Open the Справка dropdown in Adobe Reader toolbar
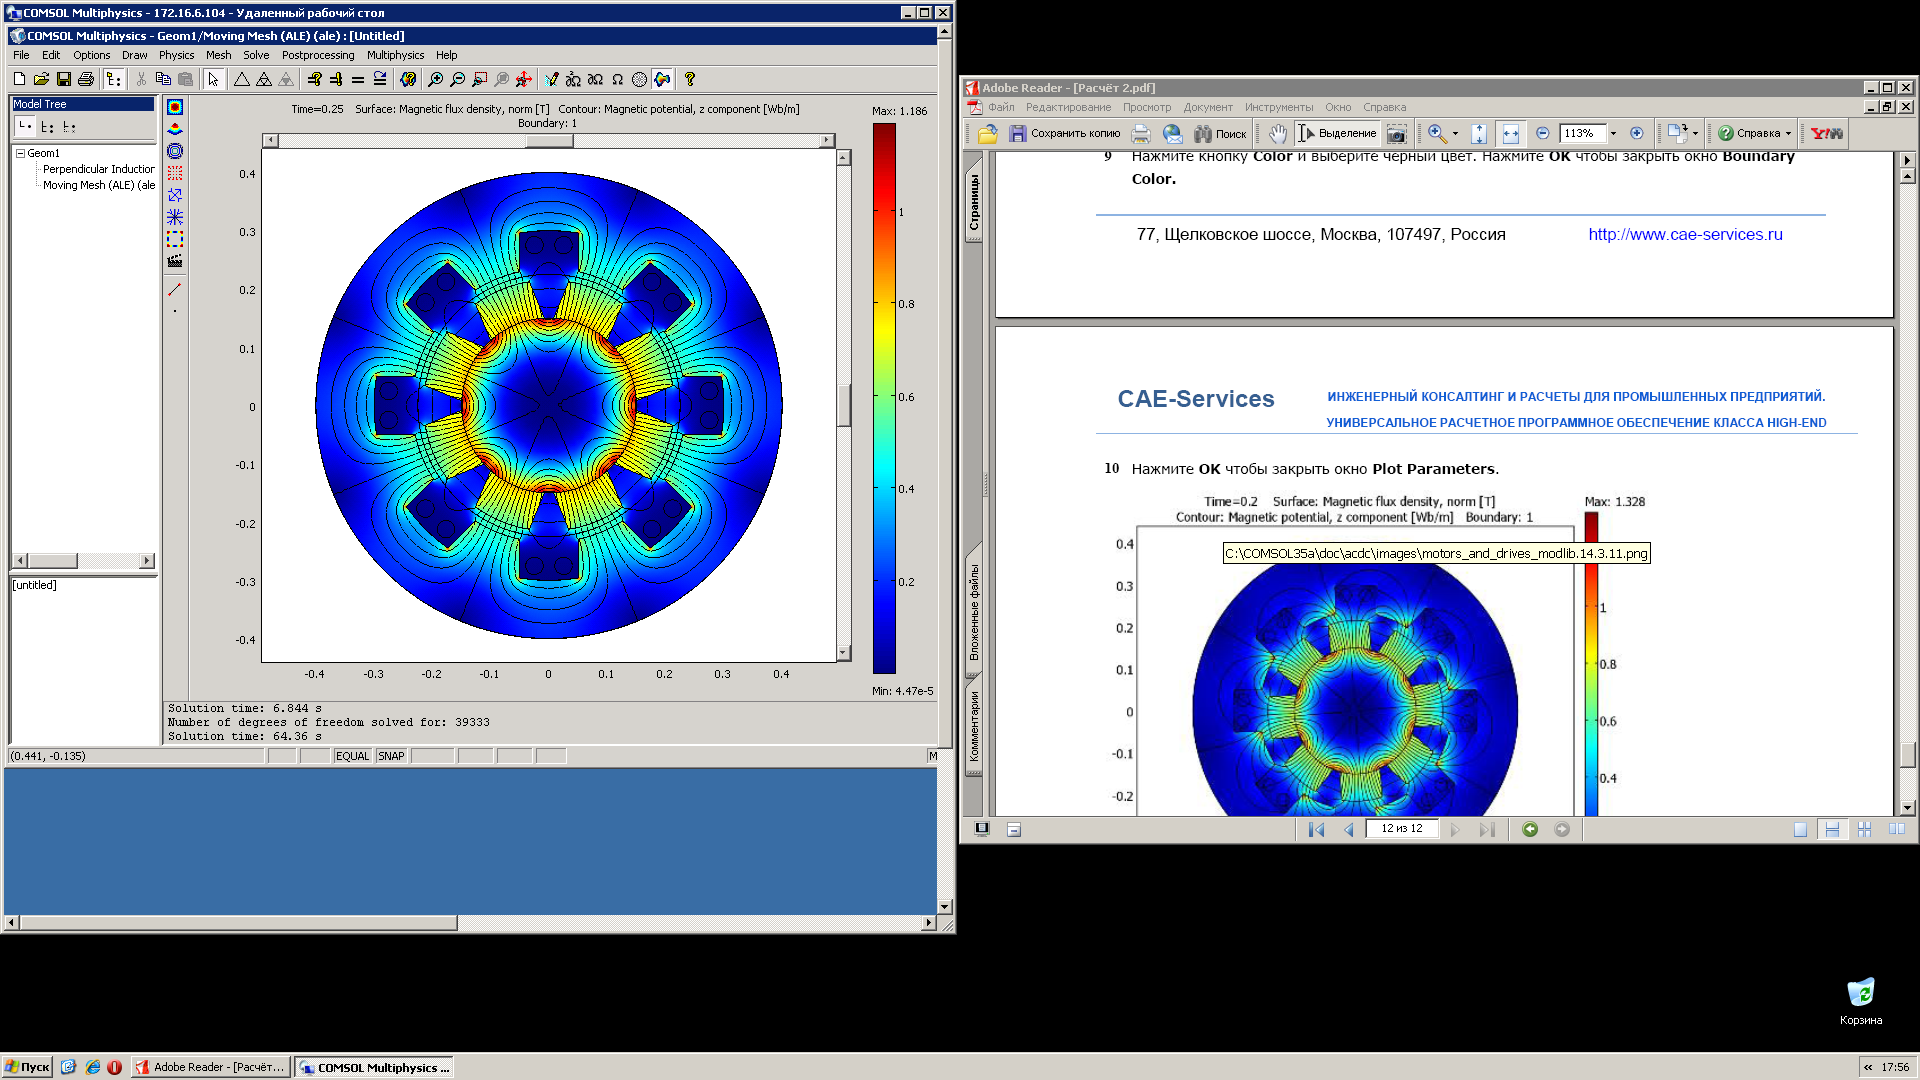1920x1080 pixels. tap(1755, 133)
